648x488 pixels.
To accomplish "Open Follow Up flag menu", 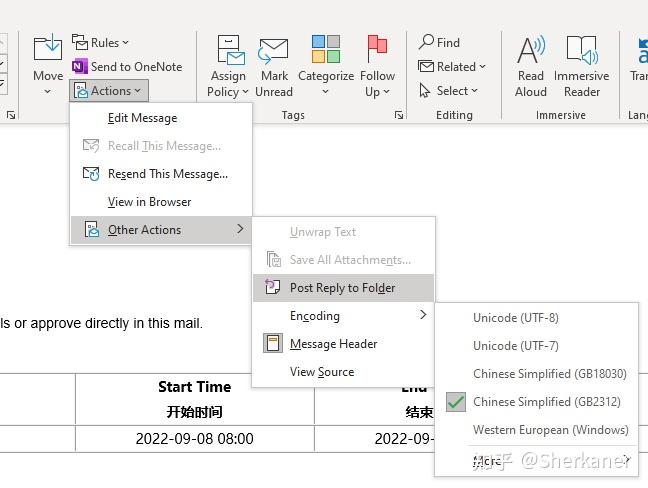I will tap(377, 66).
